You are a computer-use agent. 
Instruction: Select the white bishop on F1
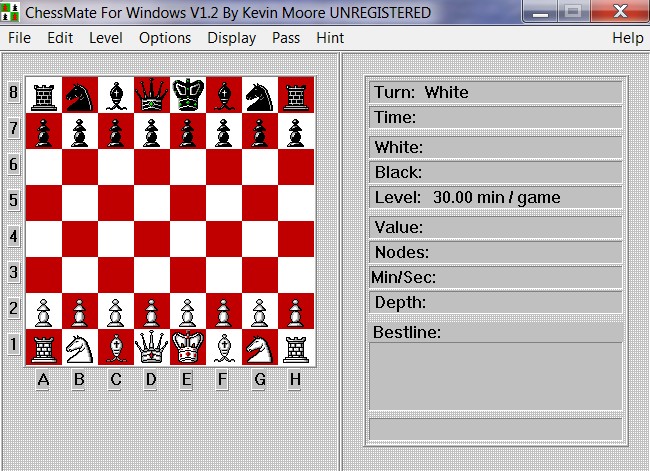click(224, 347)
